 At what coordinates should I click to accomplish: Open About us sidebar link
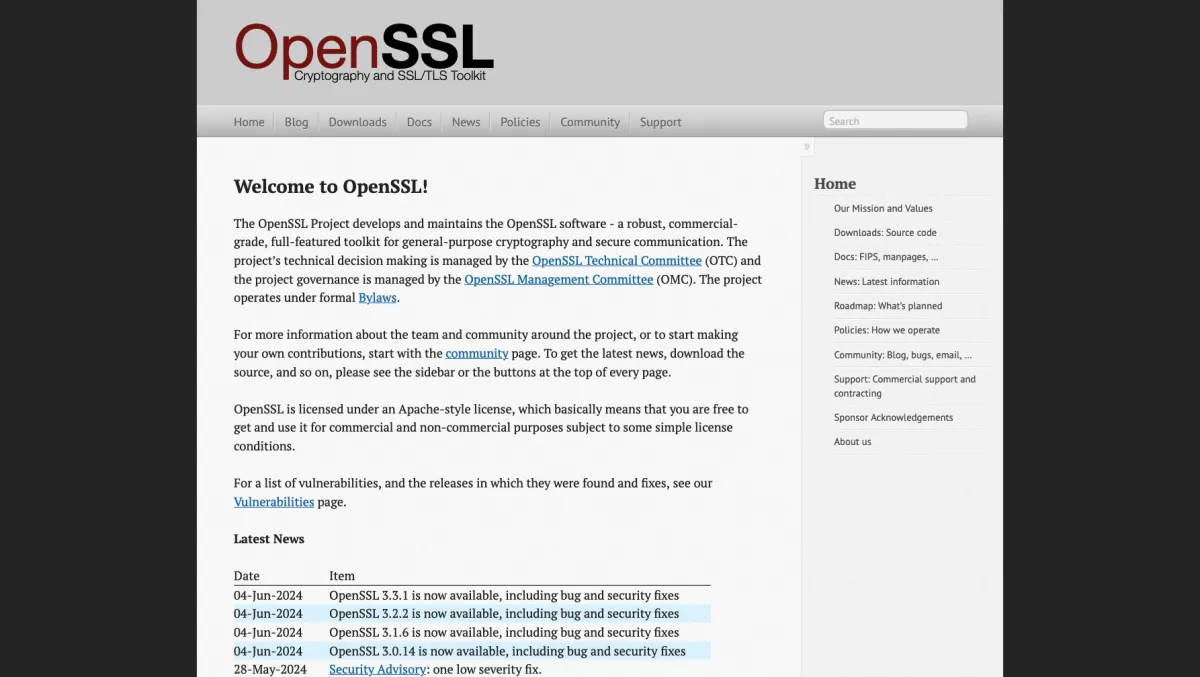pyautogui.click(x=853, y=441)
